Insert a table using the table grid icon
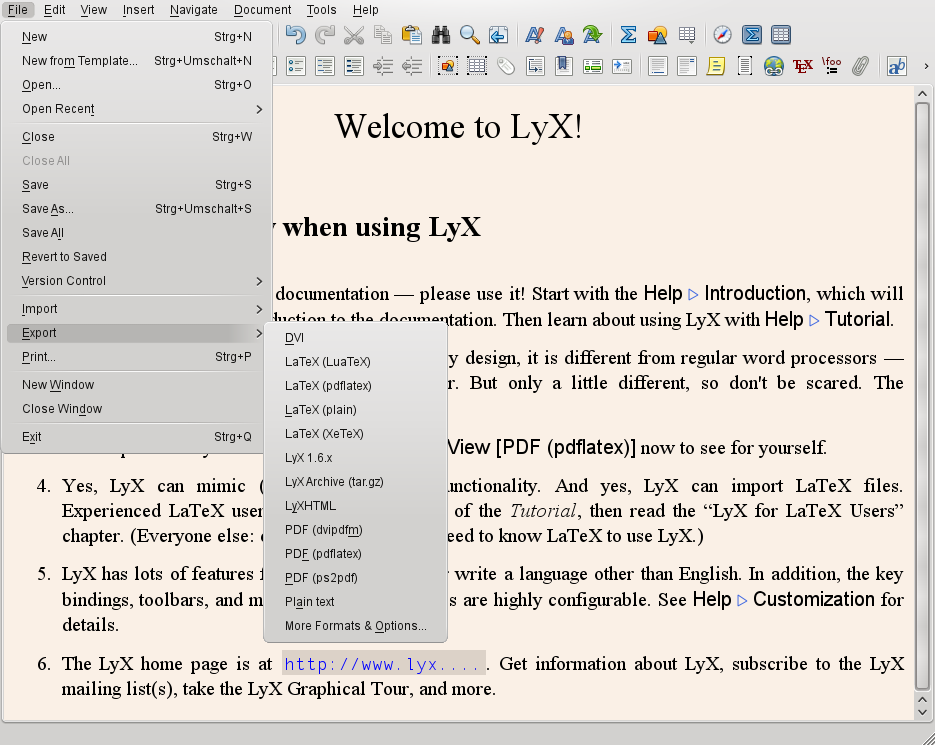 686,35
